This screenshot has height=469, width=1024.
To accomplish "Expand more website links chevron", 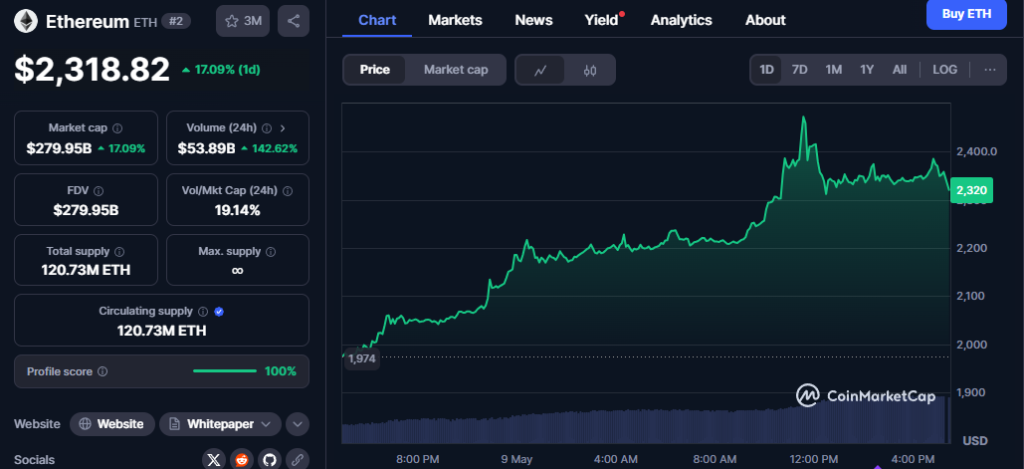I will tap(297, 425).
